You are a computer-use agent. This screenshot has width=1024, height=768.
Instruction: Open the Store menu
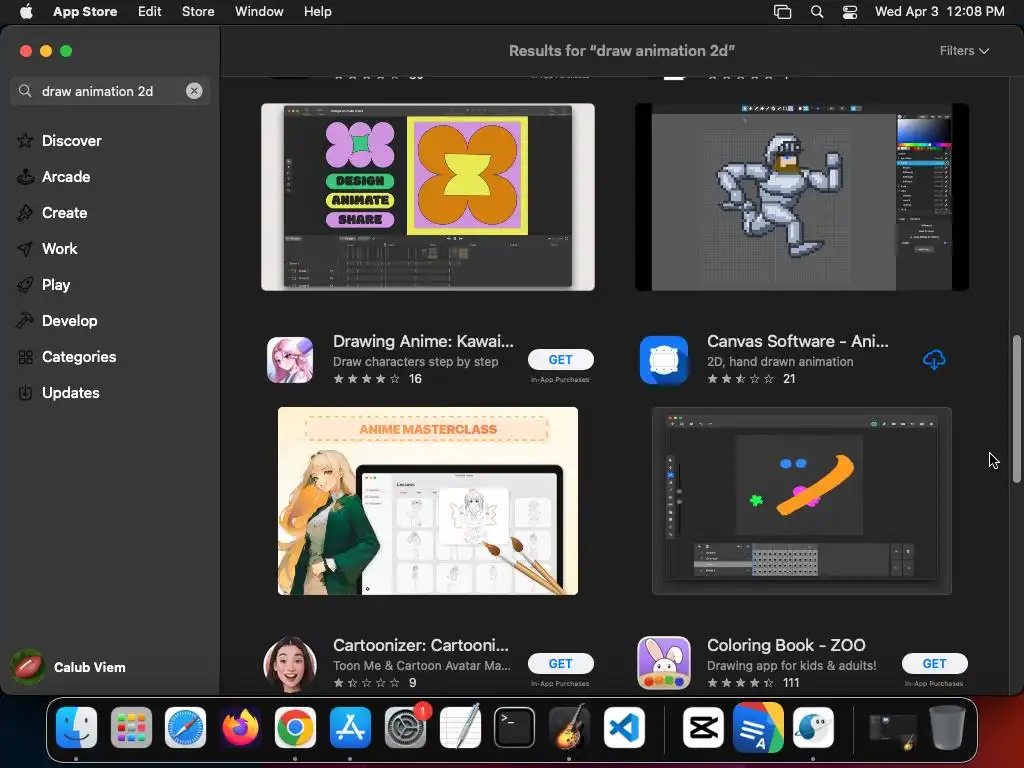pyautogui.click(x=198, y=12)
